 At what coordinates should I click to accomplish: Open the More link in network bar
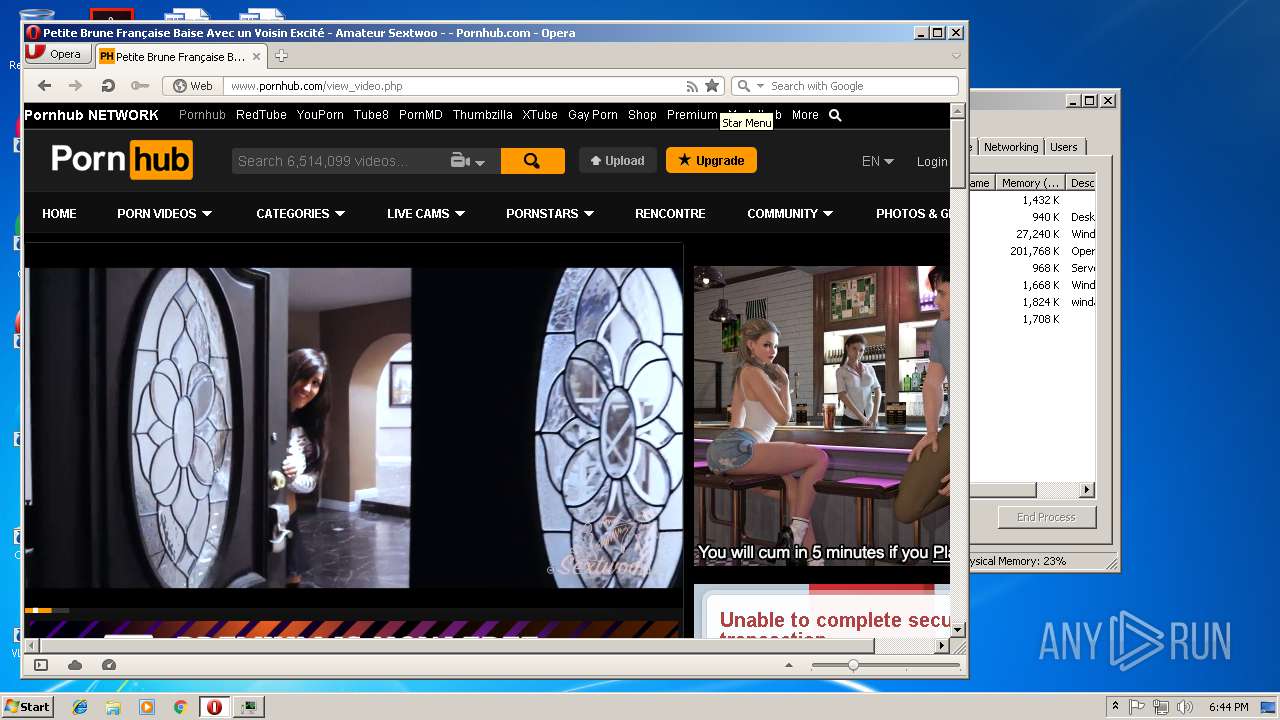pyautogui.click(x=805, y=115)
